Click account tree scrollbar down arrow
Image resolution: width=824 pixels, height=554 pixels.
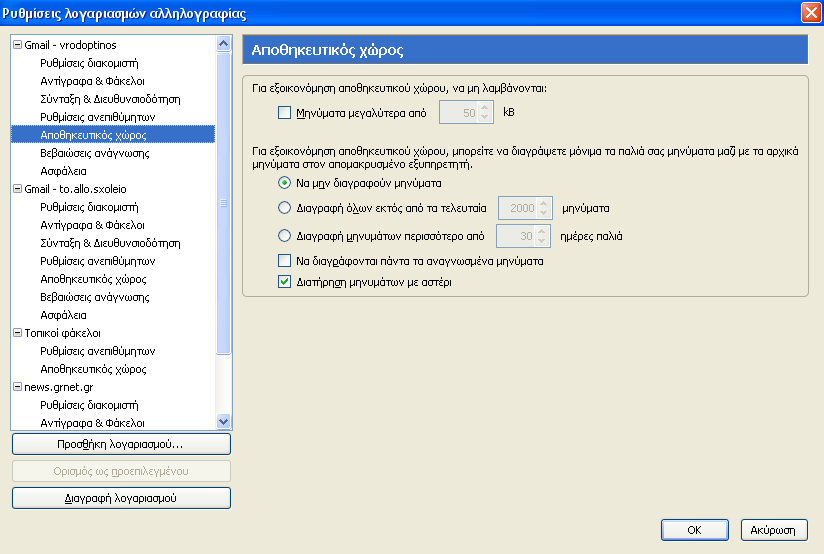point(223,422)
